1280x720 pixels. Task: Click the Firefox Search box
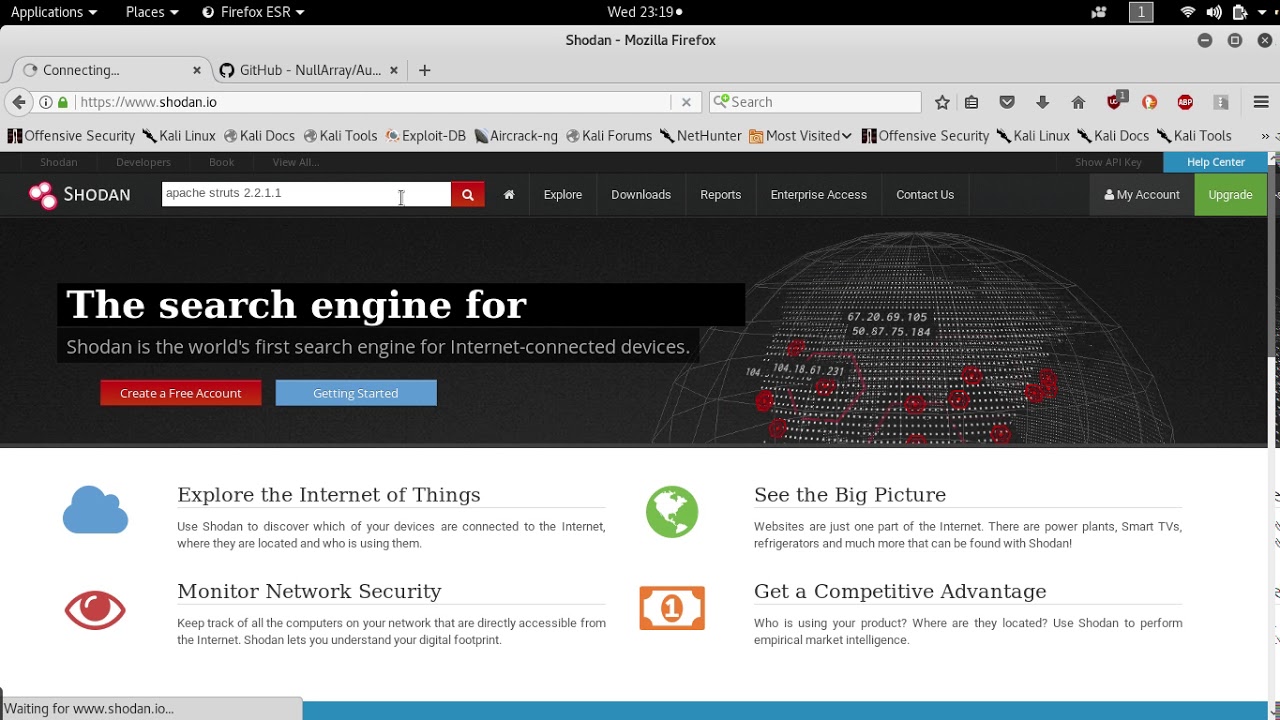click(x=815, y=102)
